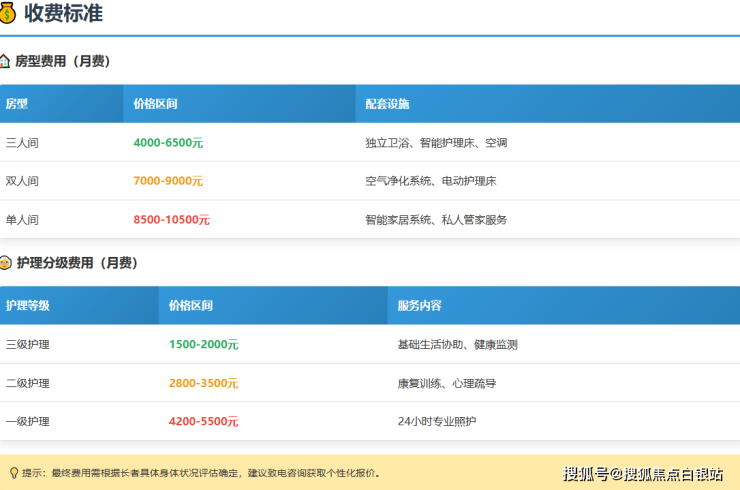Click the 房型 column header
The height and width of the screenshot is (490, 740).
[x=17, y=104]
